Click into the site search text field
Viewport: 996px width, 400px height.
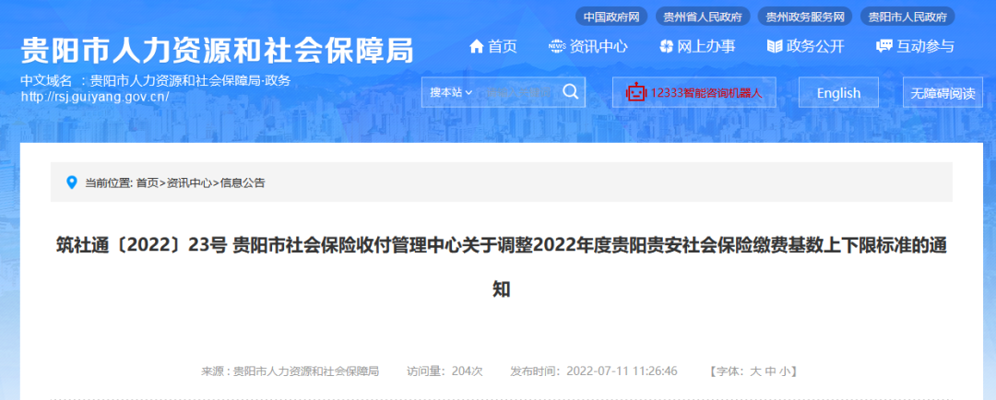coord(518,93)
